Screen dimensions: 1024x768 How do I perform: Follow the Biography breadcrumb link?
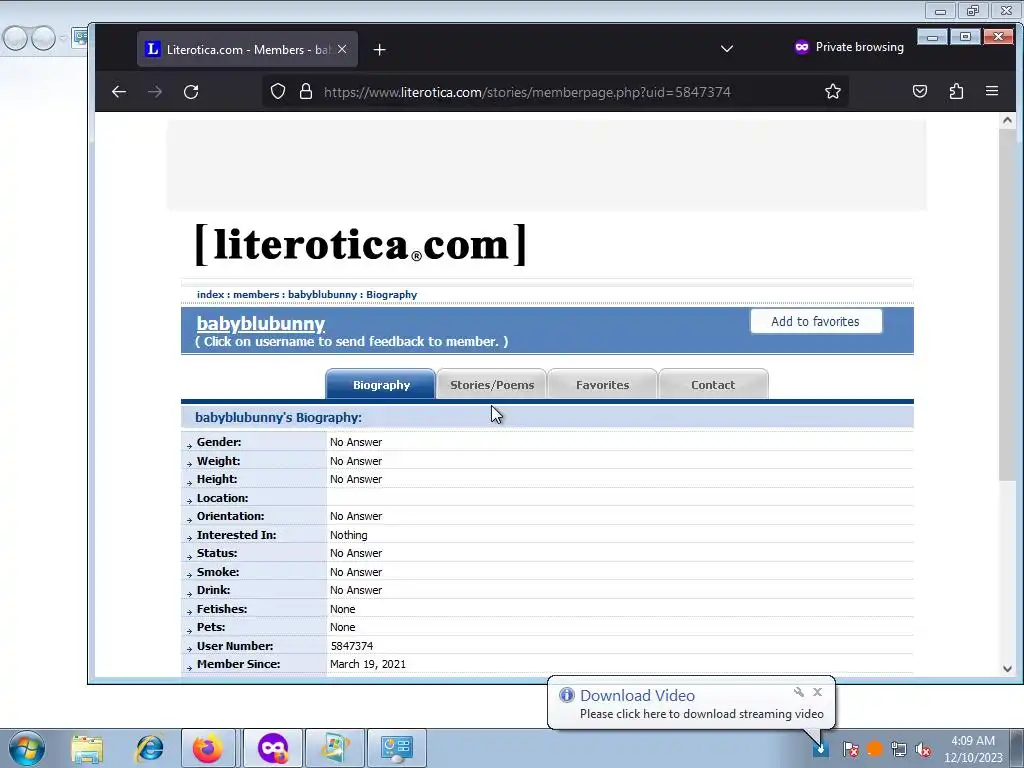click(391, 295)
